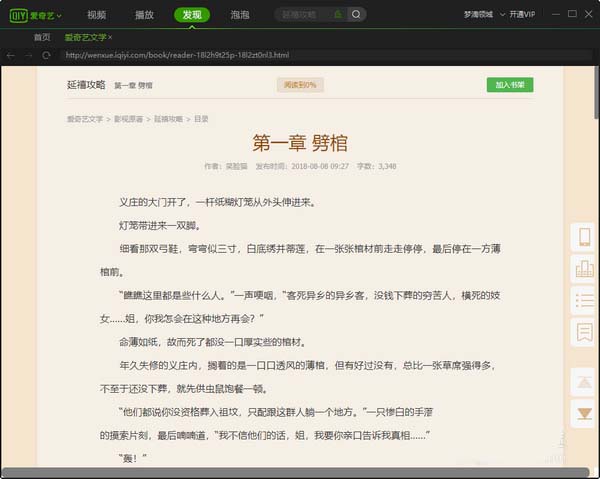This screenshot has width=600, height=479.
Task: Select the 发现 tab
Action: (192, 15)
